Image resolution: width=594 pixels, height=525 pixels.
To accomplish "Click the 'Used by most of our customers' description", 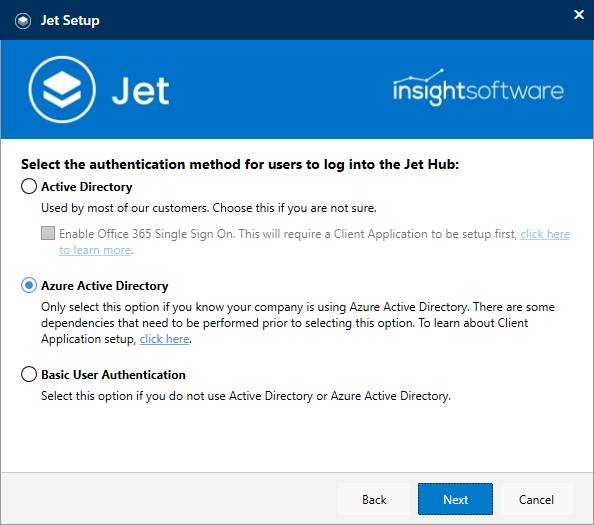I will coord(209,208).
